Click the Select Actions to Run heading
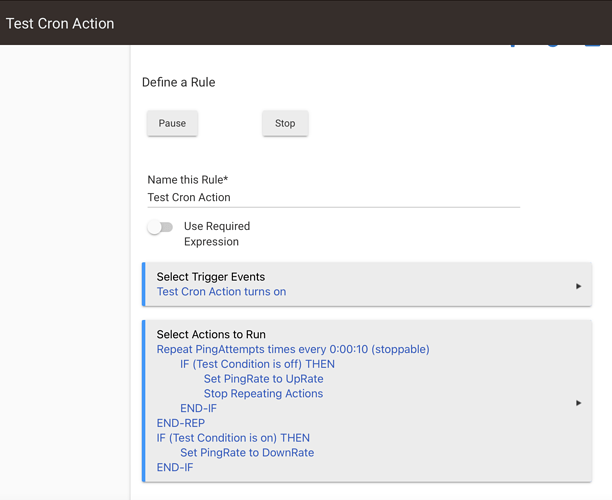612x500 pixels. pyautogui.click(x=211, y=335)
